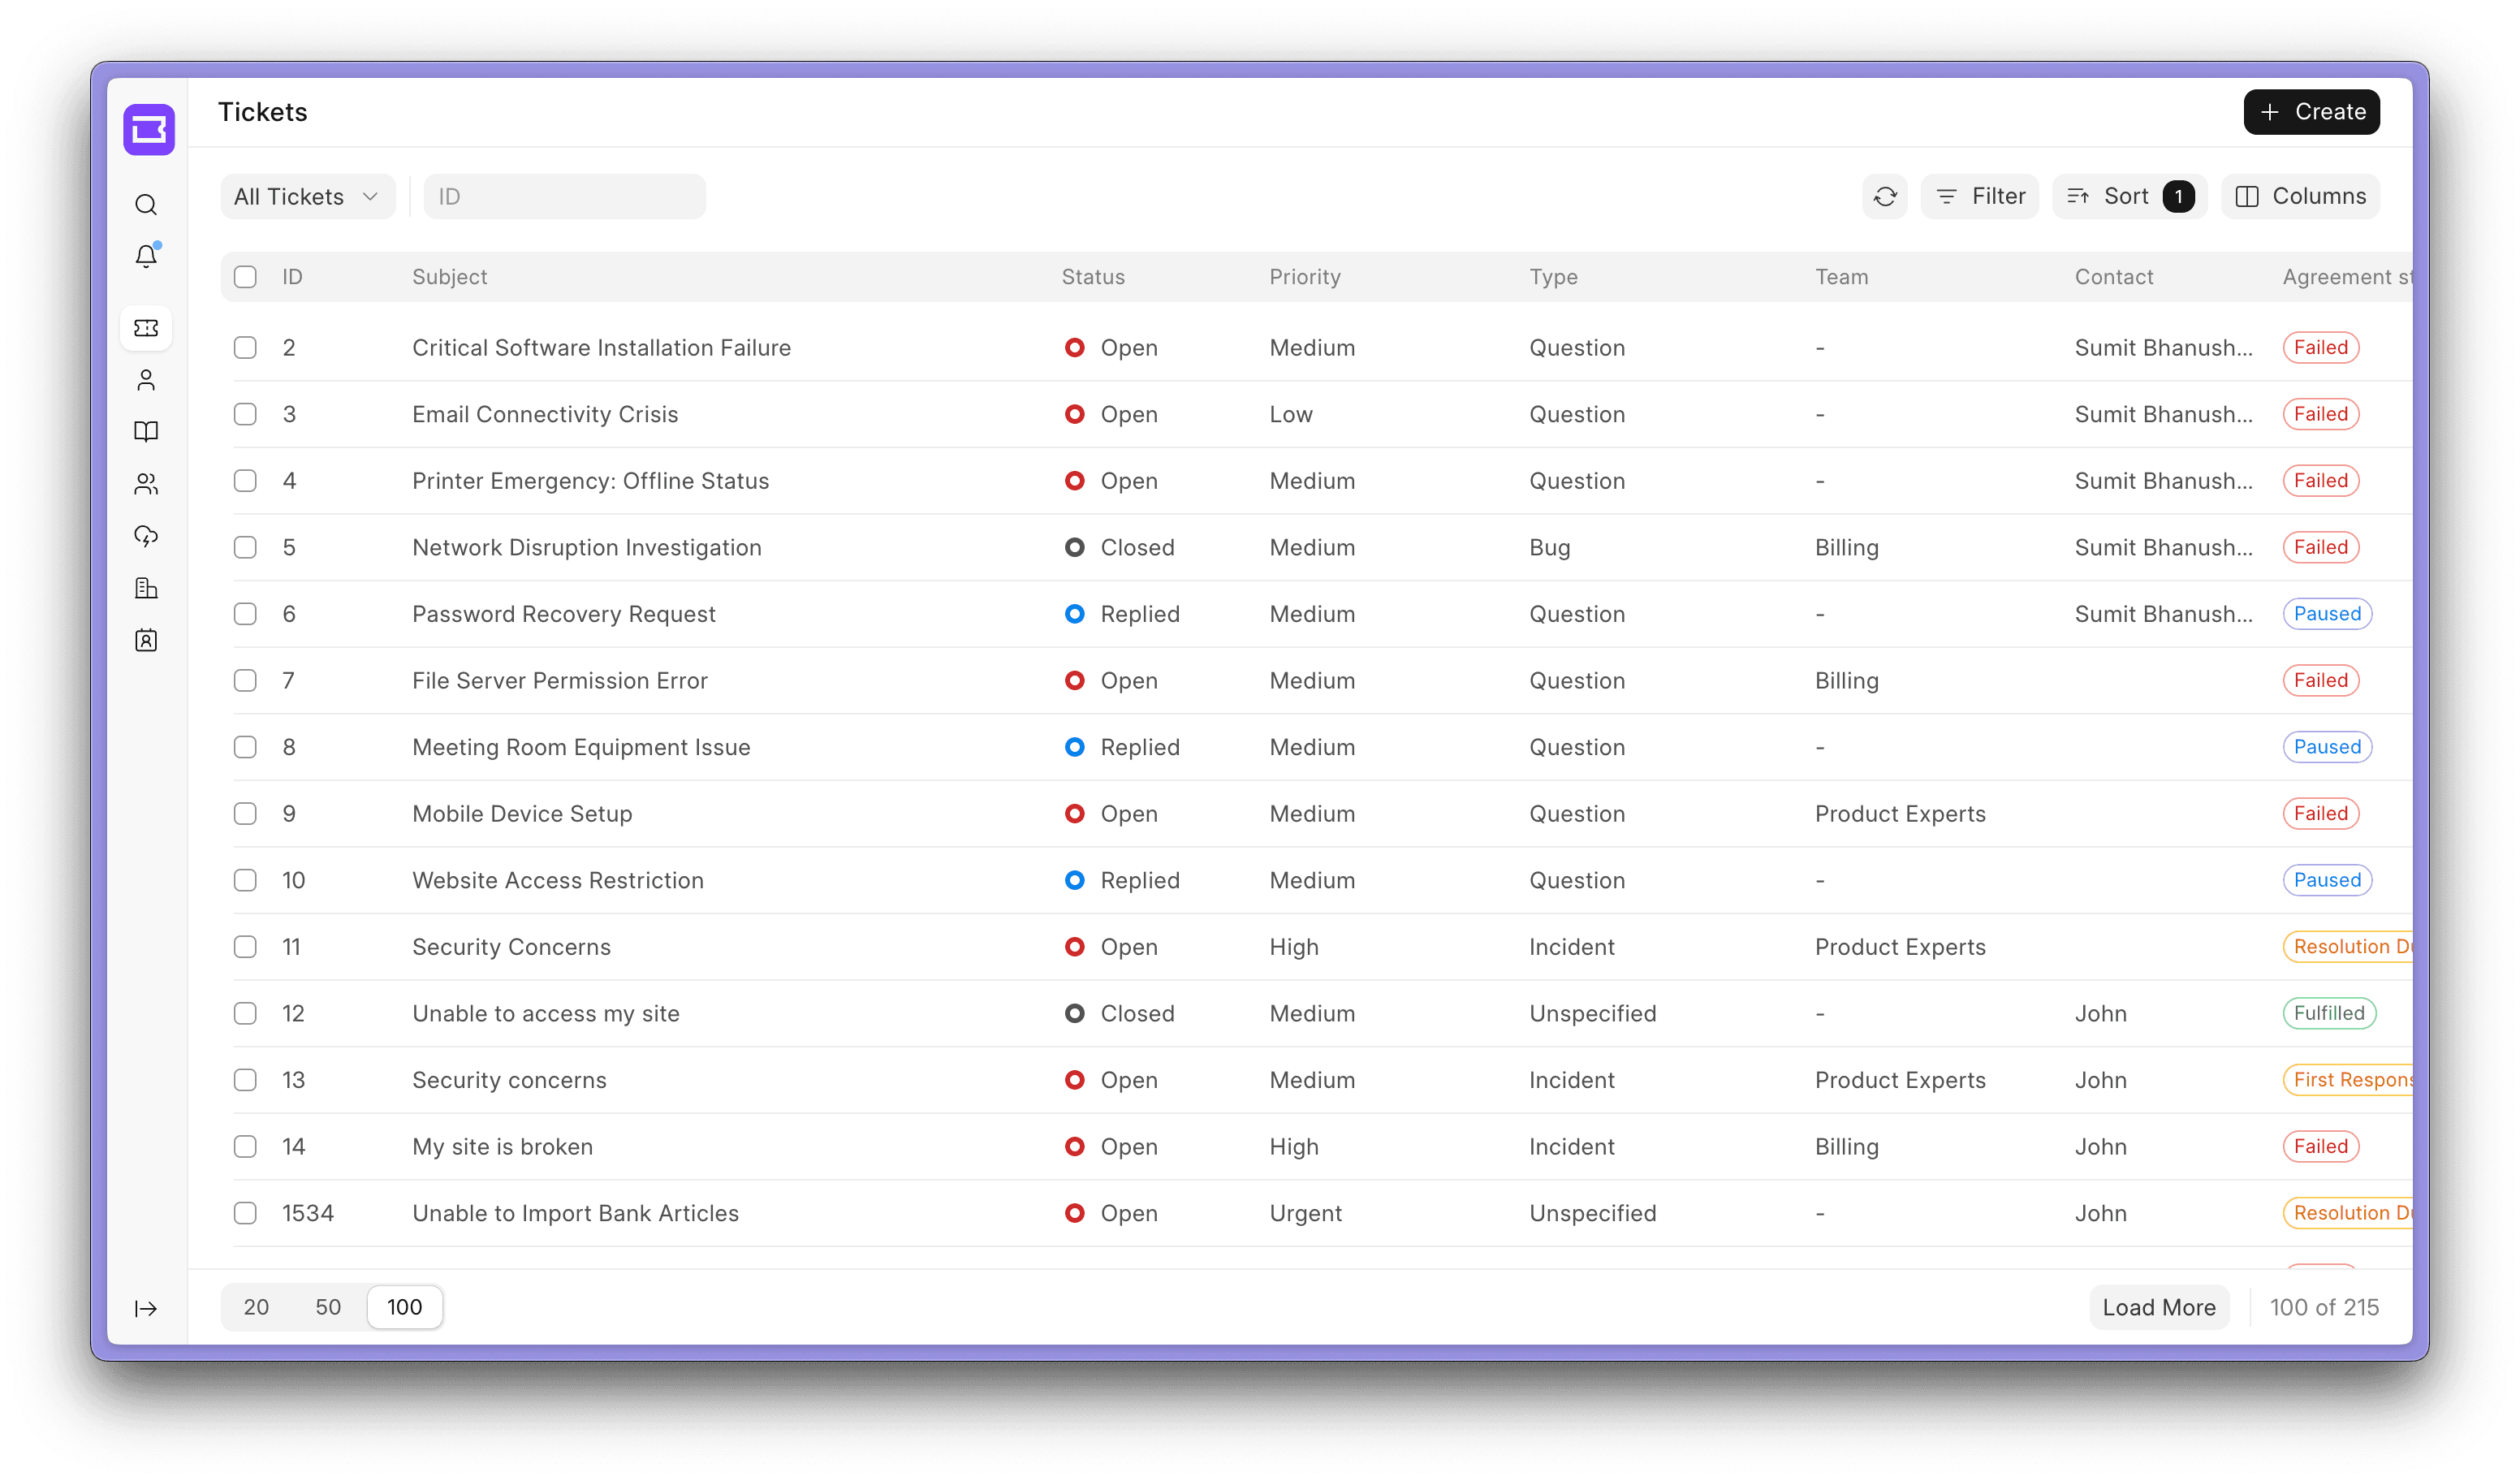The height and width of the screenshot is (1481, 2520).
Task: Set page size to 50
Action: point(328,1307)
